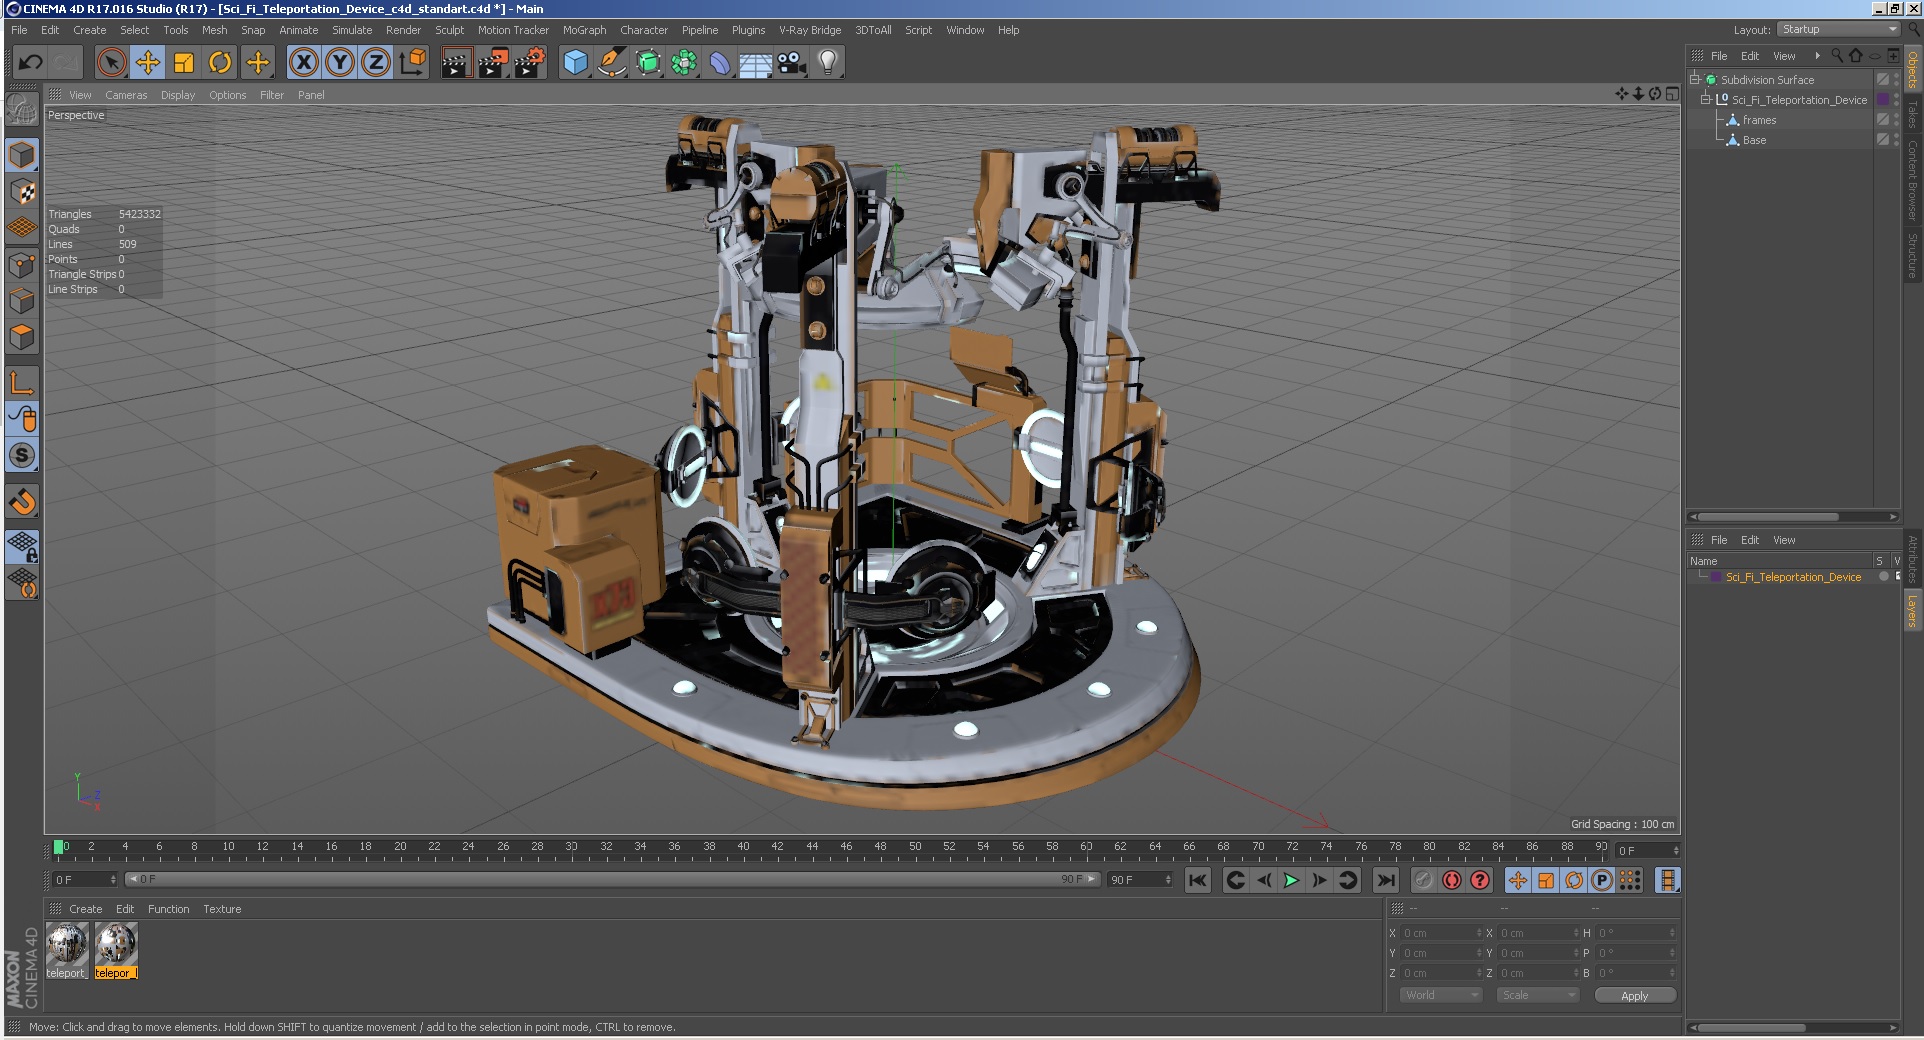Play the animation forward
Screen dimensions: 1924x1040
[x=1291, y=880]
